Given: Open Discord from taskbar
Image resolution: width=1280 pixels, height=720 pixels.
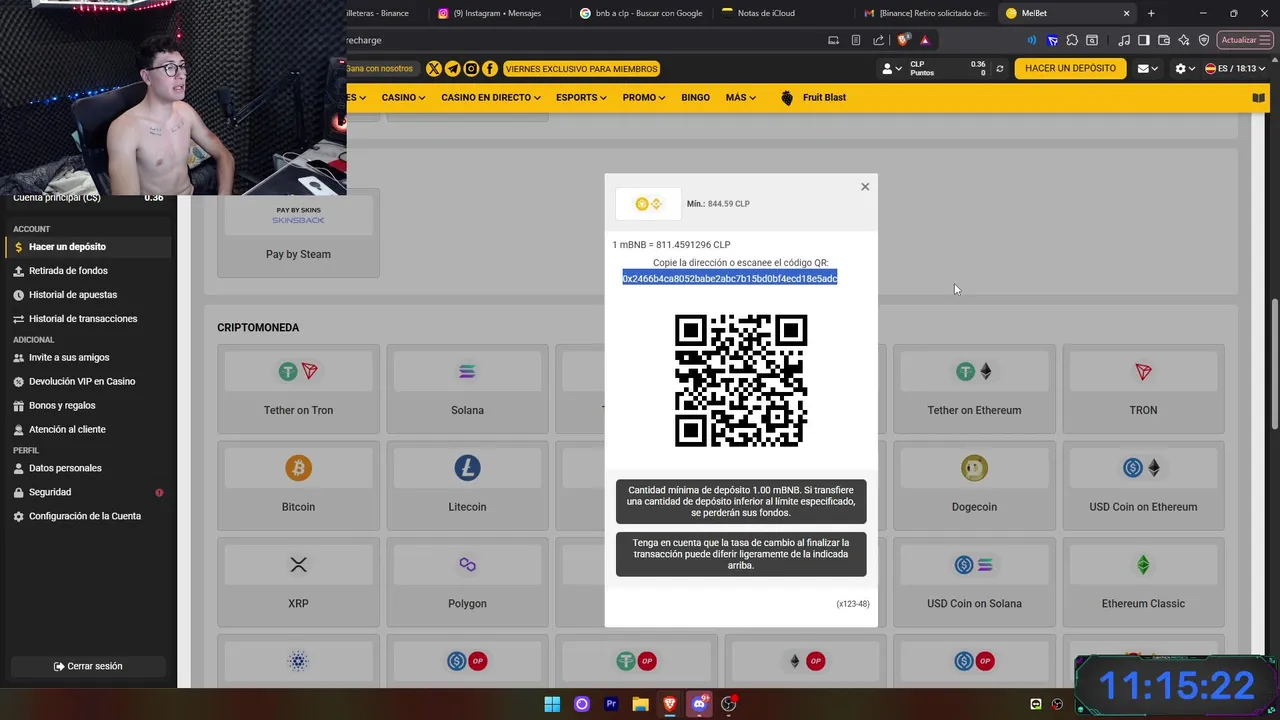Looking at the screenshot, I should tap(699, 704).
